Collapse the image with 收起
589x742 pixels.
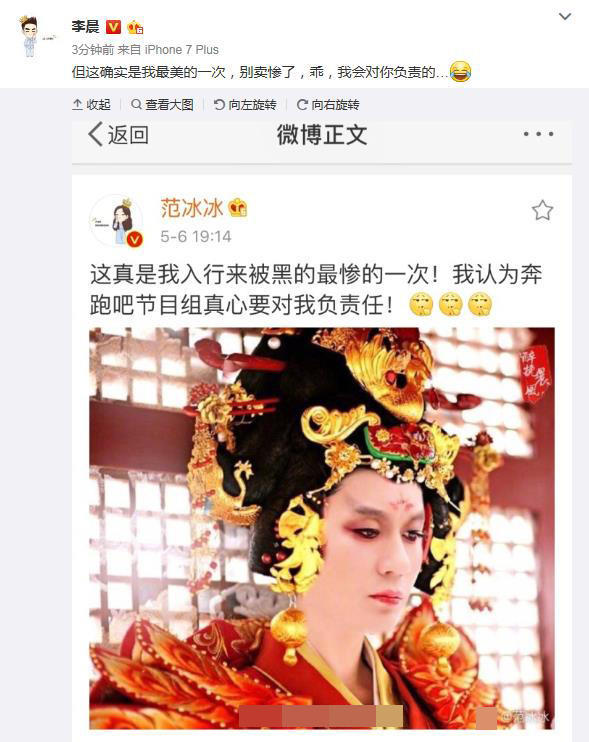92,105
